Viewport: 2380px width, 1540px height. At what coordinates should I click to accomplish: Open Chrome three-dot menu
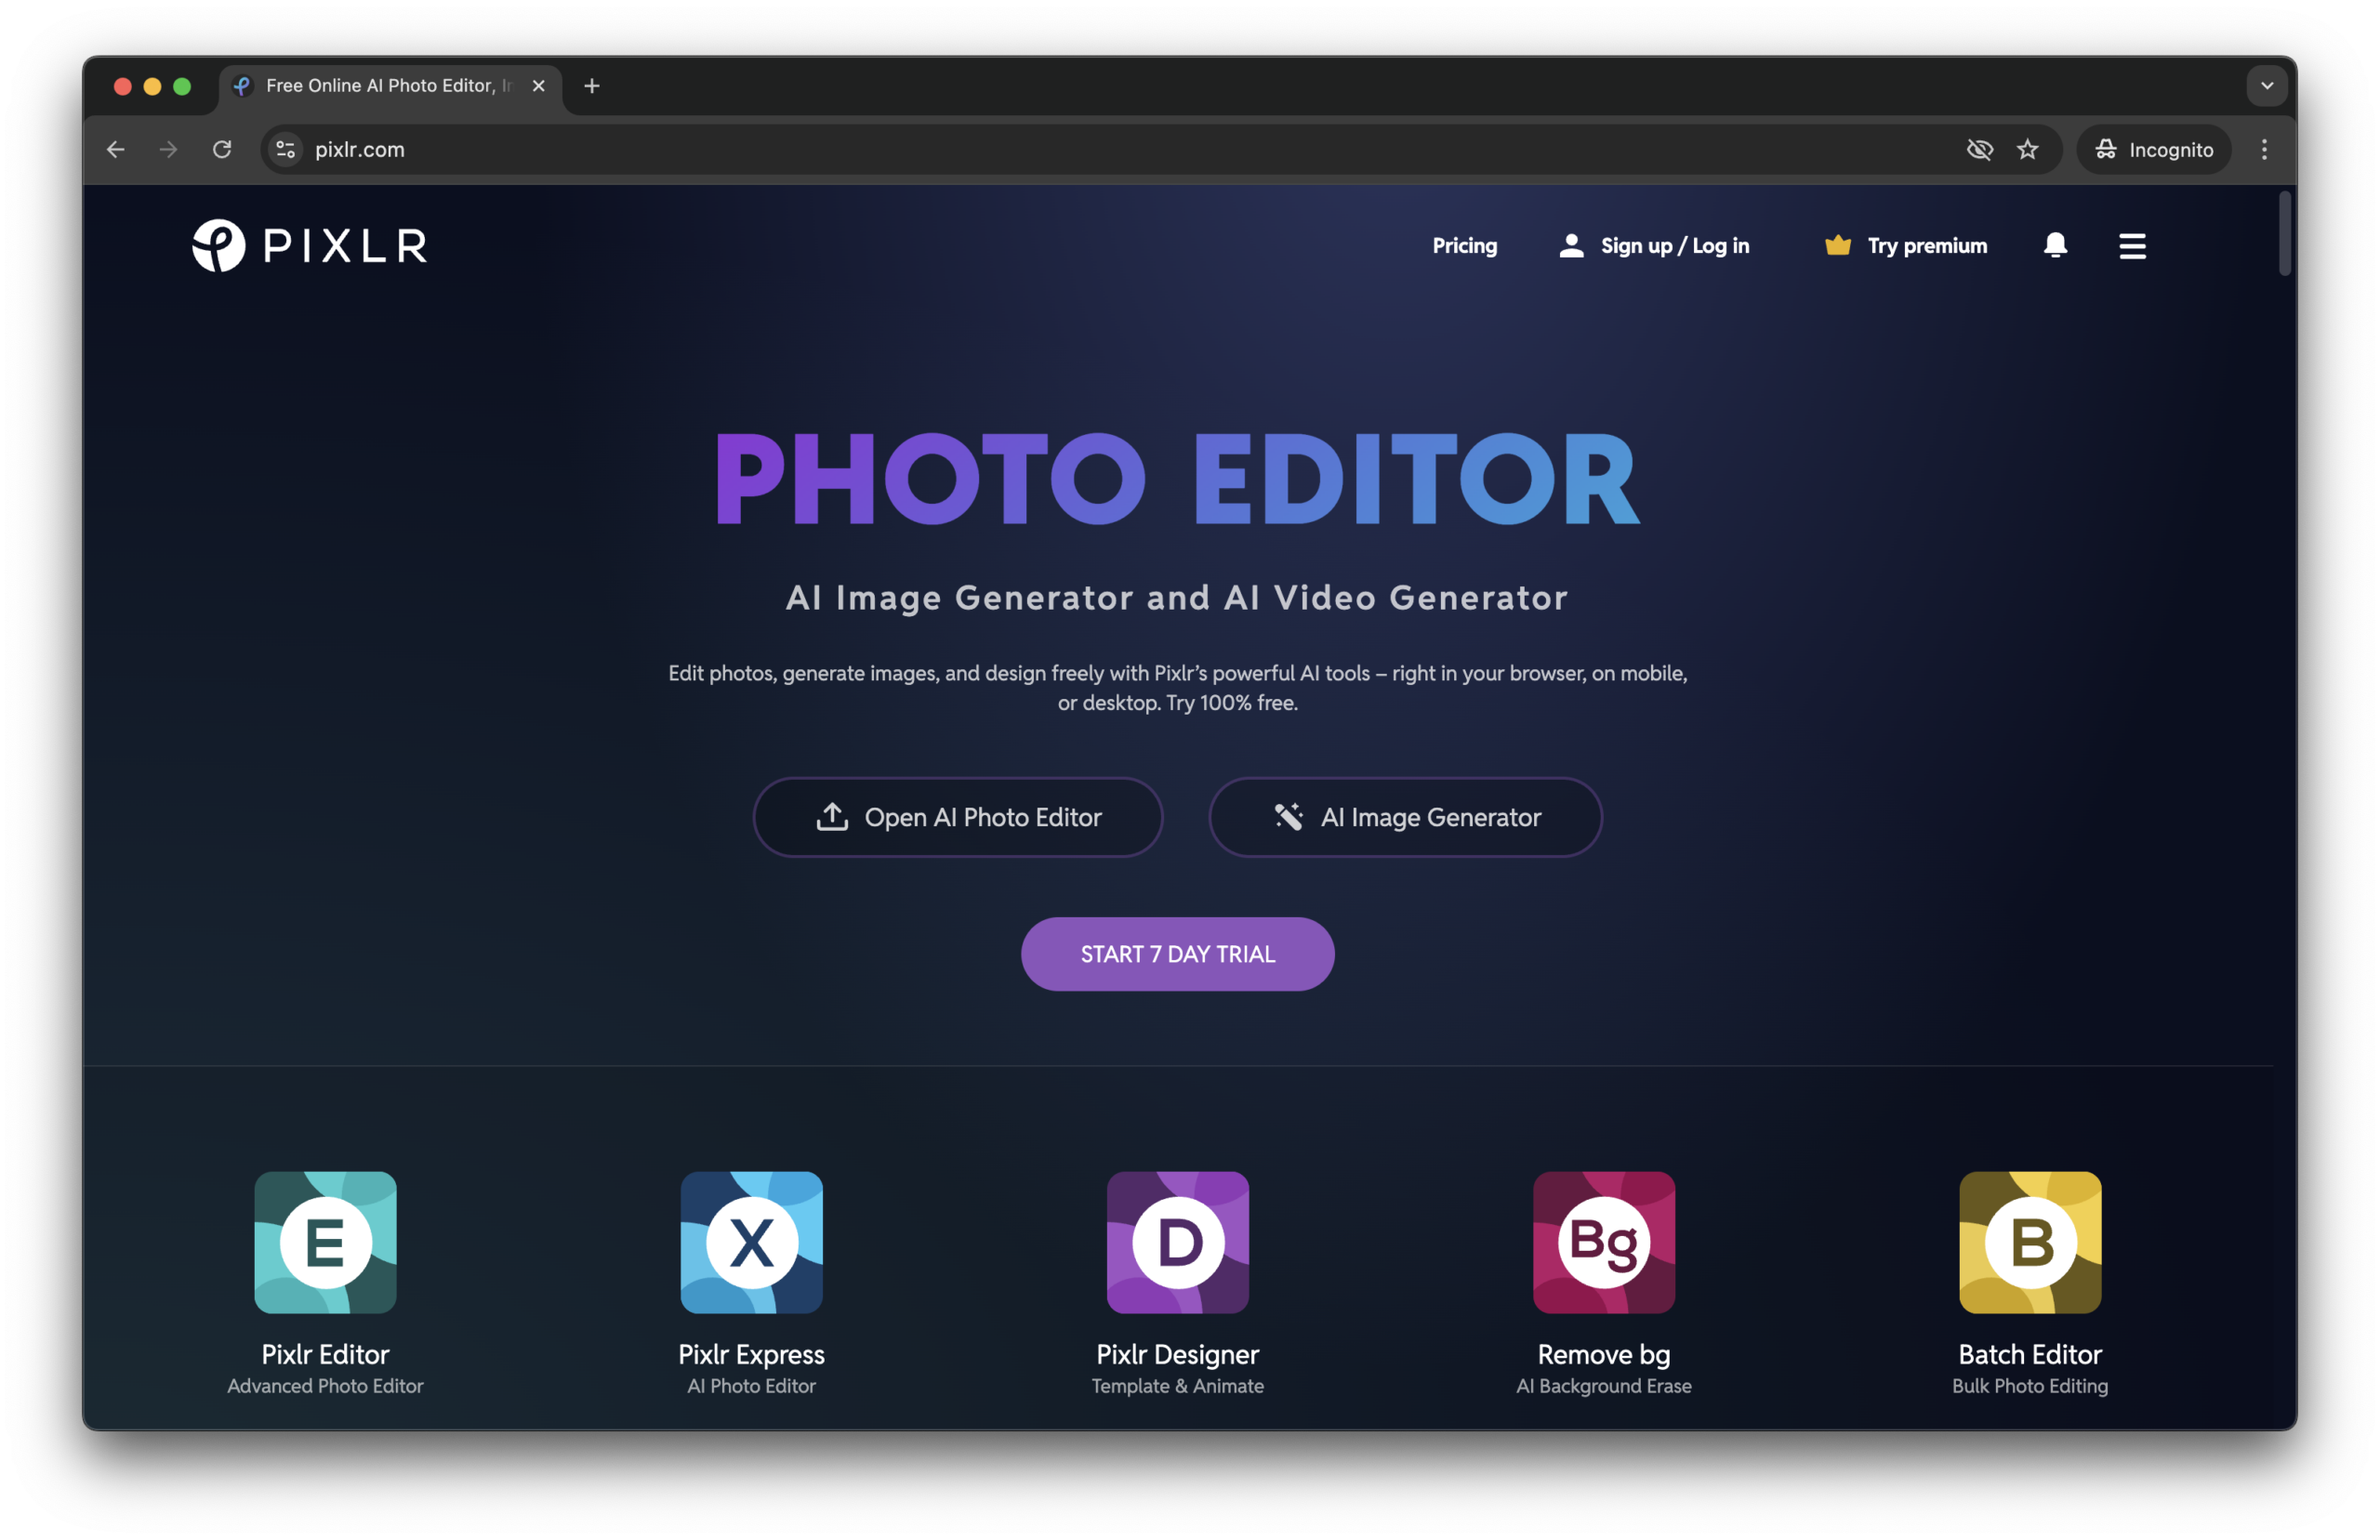[x=2264, y=150]
